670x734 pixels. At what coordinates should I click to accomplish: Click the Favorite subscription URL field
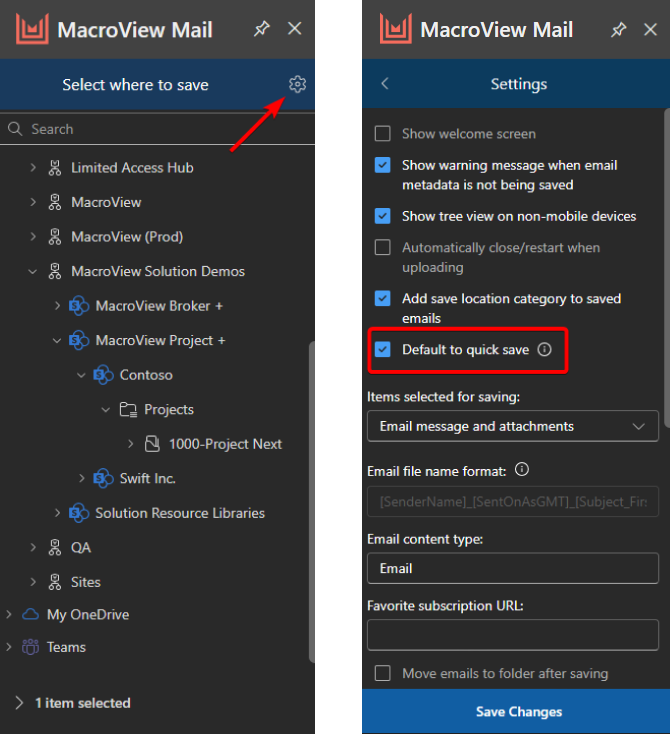[x=513, y=635]
